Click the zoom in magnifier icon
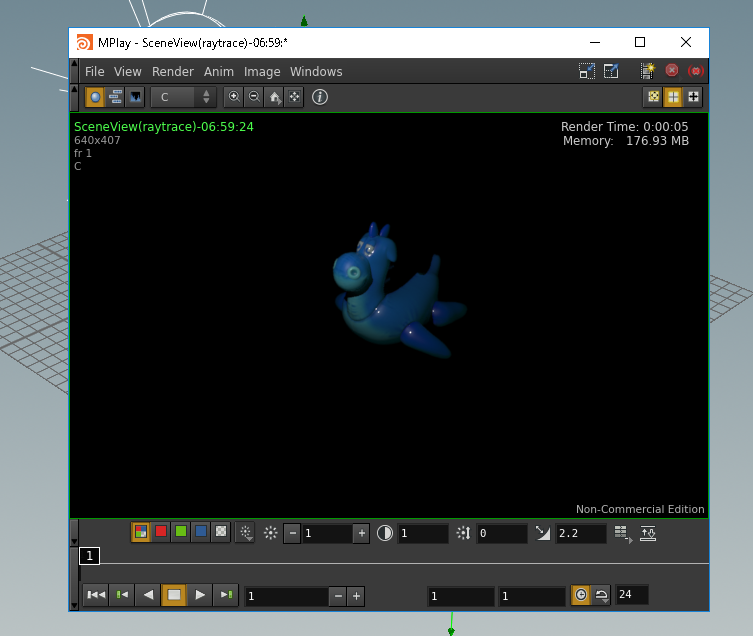753x636 pixels. coord(234,97)
